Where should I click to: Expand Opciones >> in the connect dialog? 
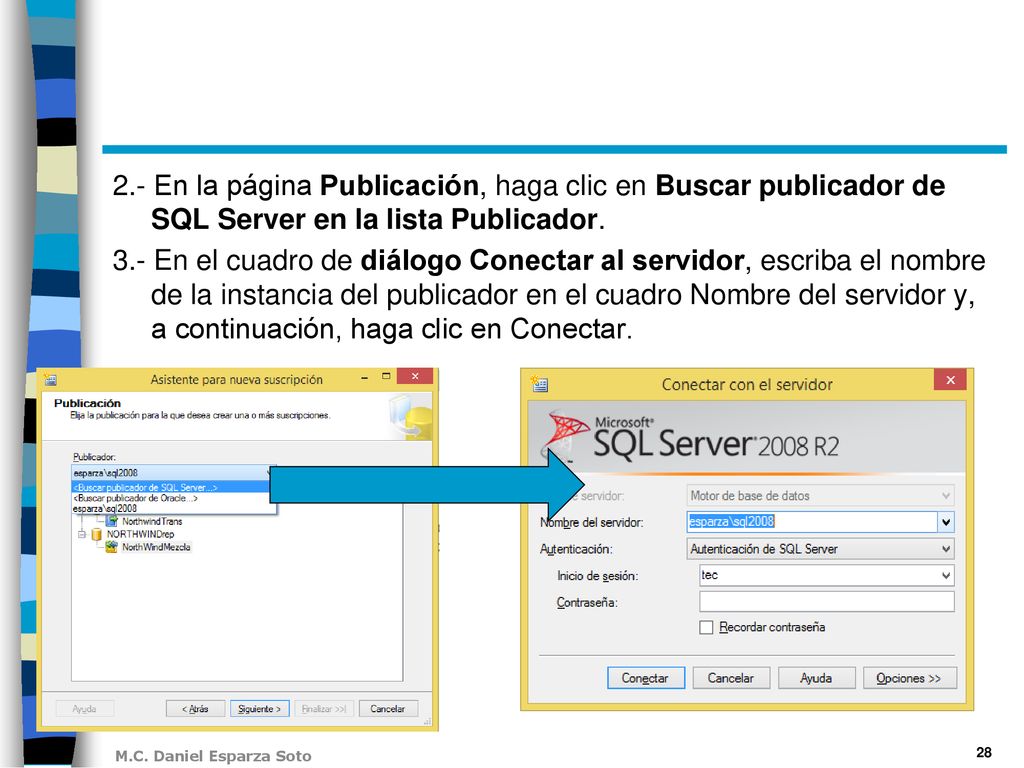tap(909, 678)
